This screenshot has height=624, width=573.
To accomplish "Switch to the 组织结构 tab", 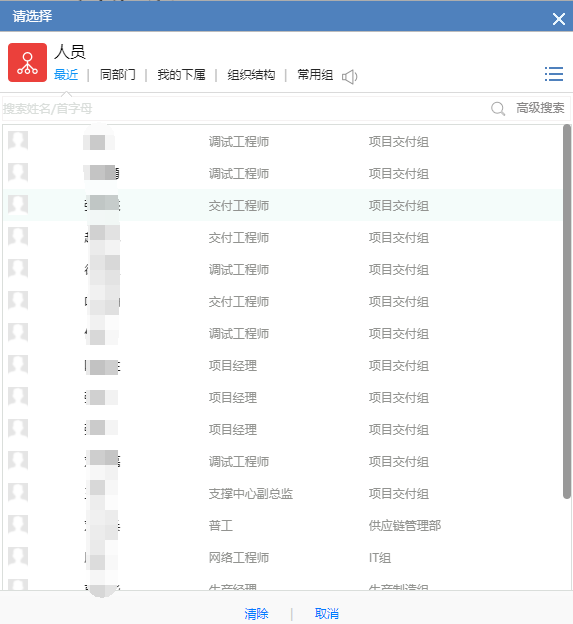I will pyautogui.click(x=251, y=74).
